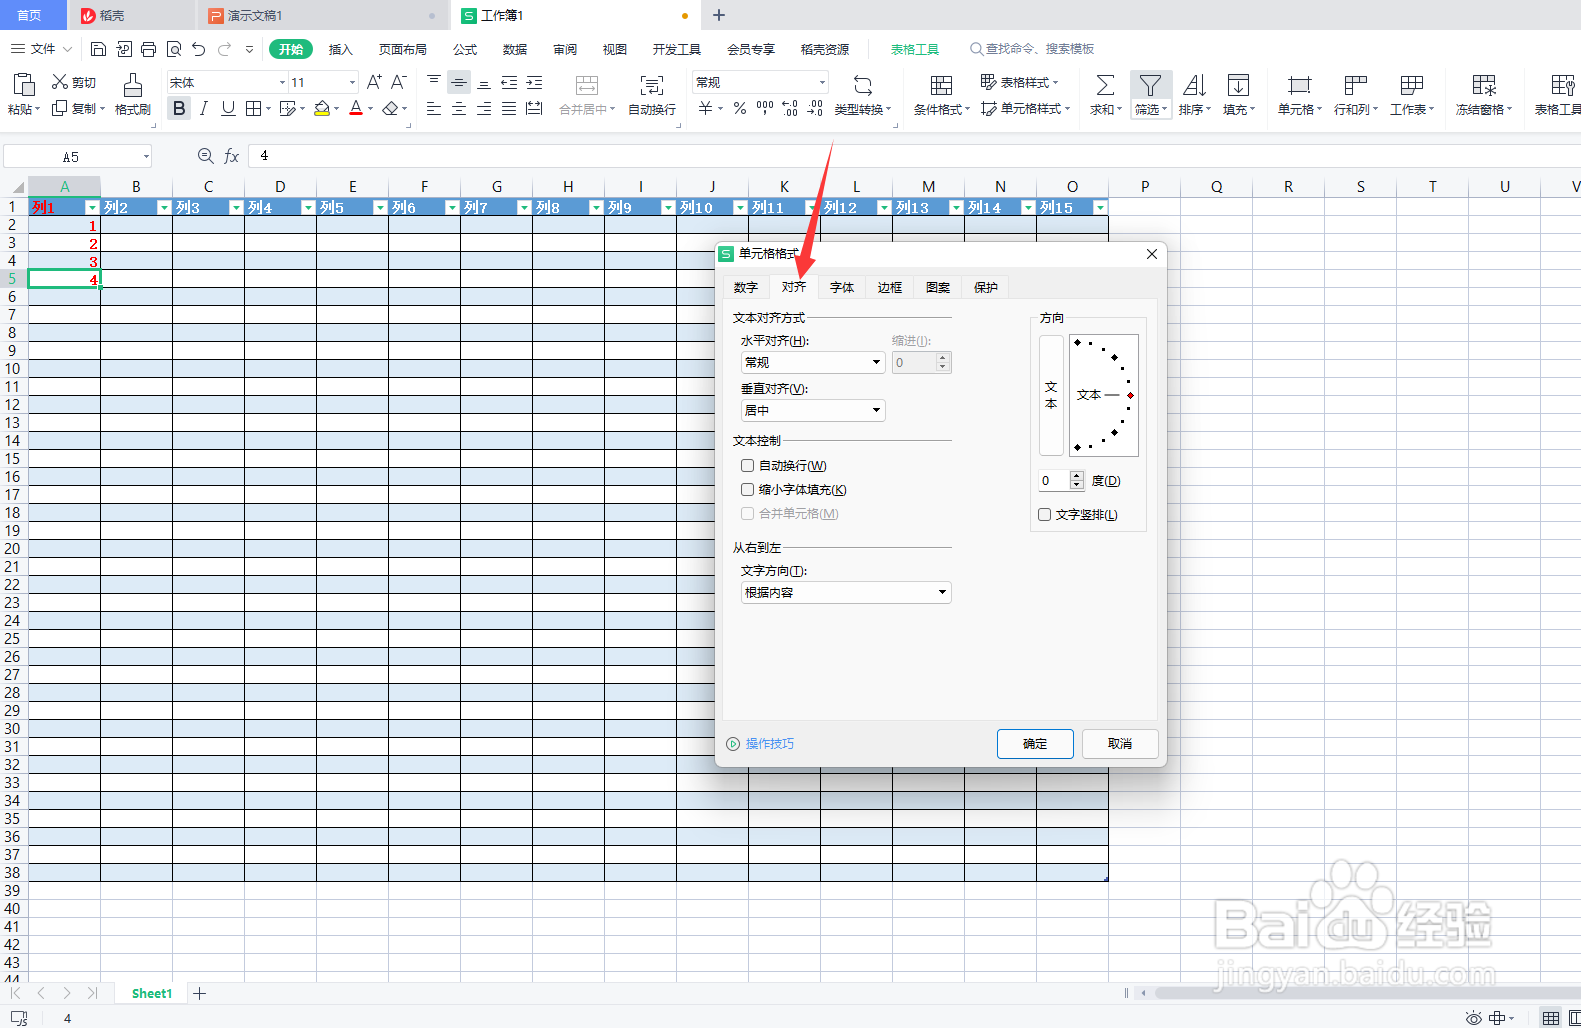The width and height of the screenshot is (1581, 1028).
Task: Enable the 缩小字体填充 checkbox
Action: 747,489
